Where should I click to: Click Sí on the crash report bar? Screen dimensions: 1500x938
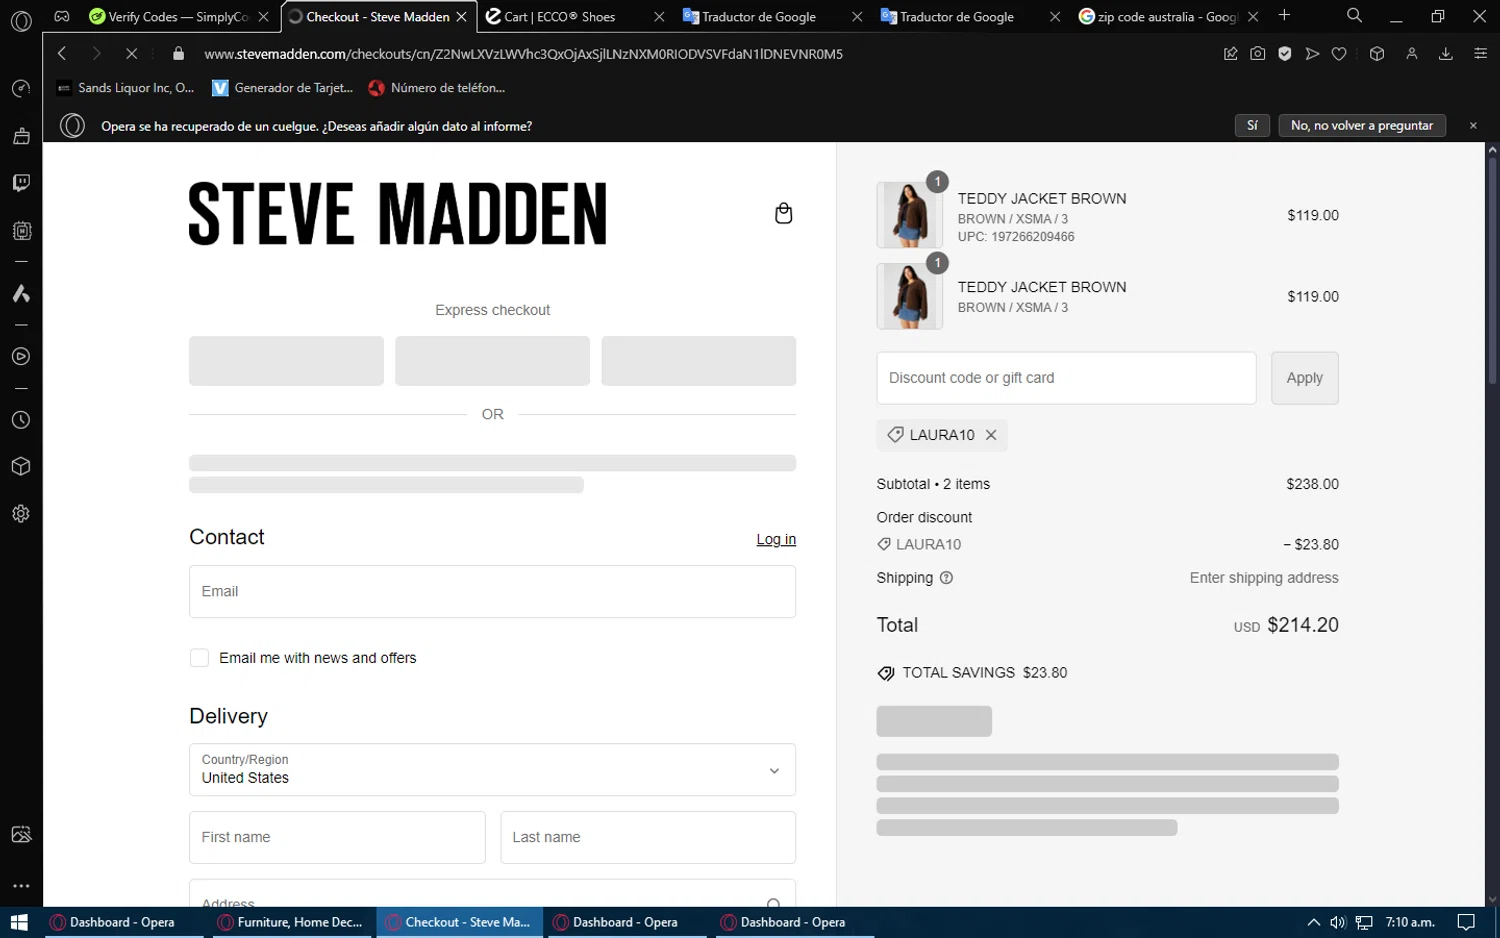pyautogui.click(x=1252, y=125)
